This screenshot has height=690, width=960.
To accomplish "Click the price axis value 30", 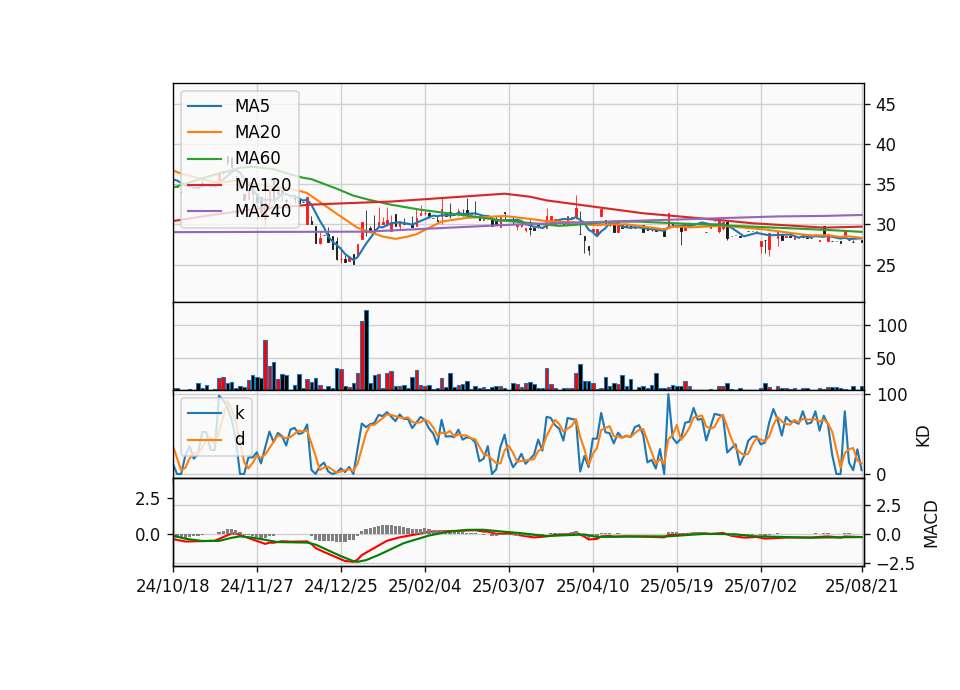I will pos(885,225).
